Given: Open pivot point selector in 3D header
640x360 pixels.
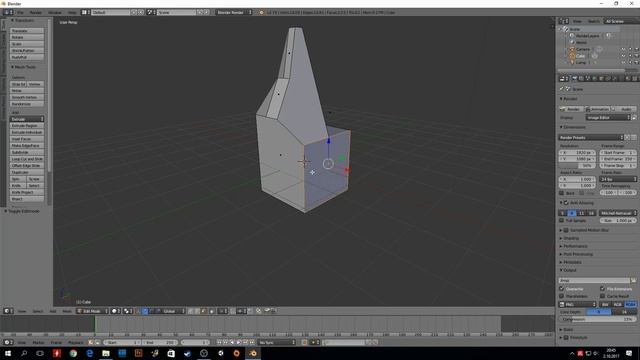Looking at the screenshot, I should tap(128, 311).
